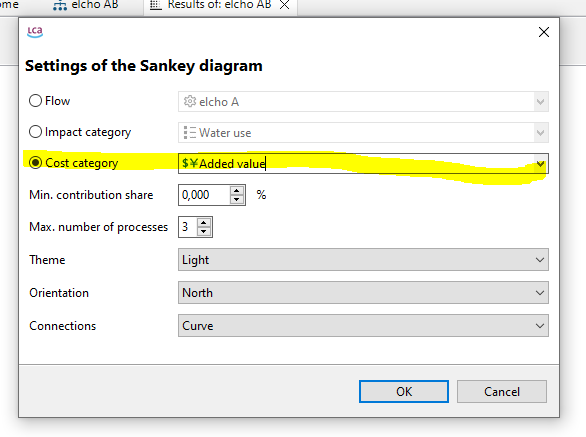Select the Flow radio button
The height and width of the screenshot is (437, 586).
tap(35, 101)
